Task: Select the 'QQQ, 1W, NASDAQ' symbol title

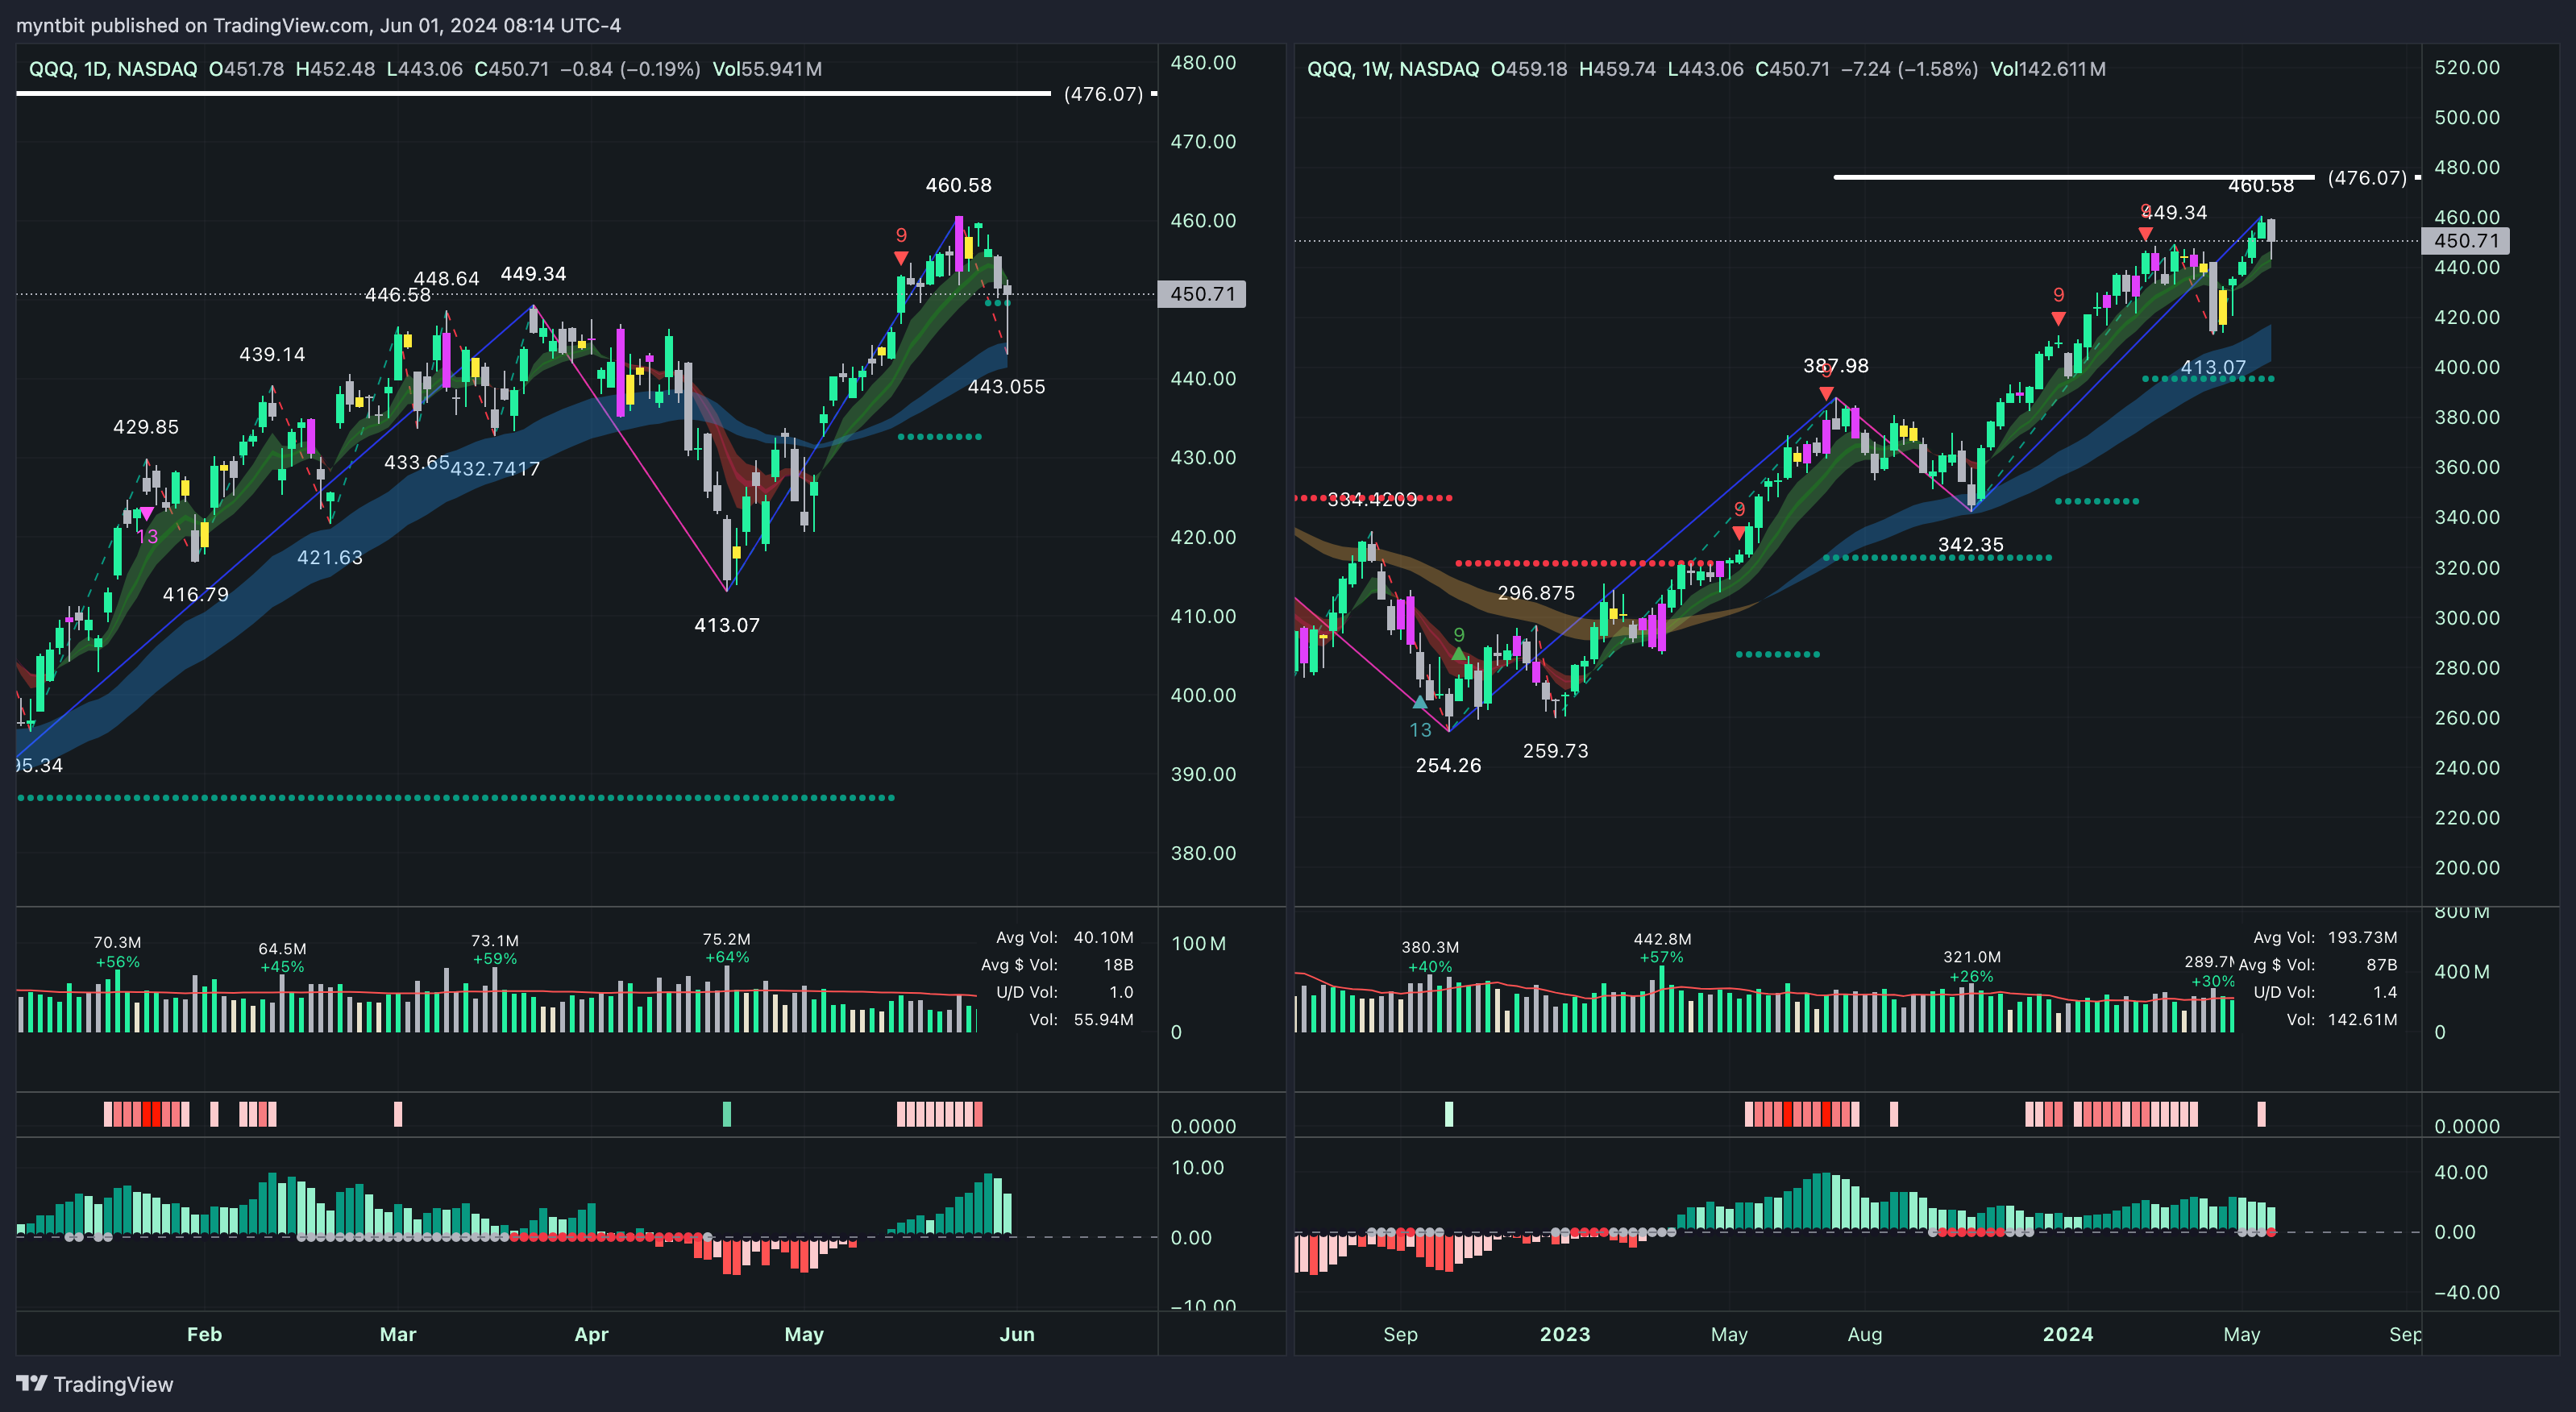Action: pos(1393,69)
